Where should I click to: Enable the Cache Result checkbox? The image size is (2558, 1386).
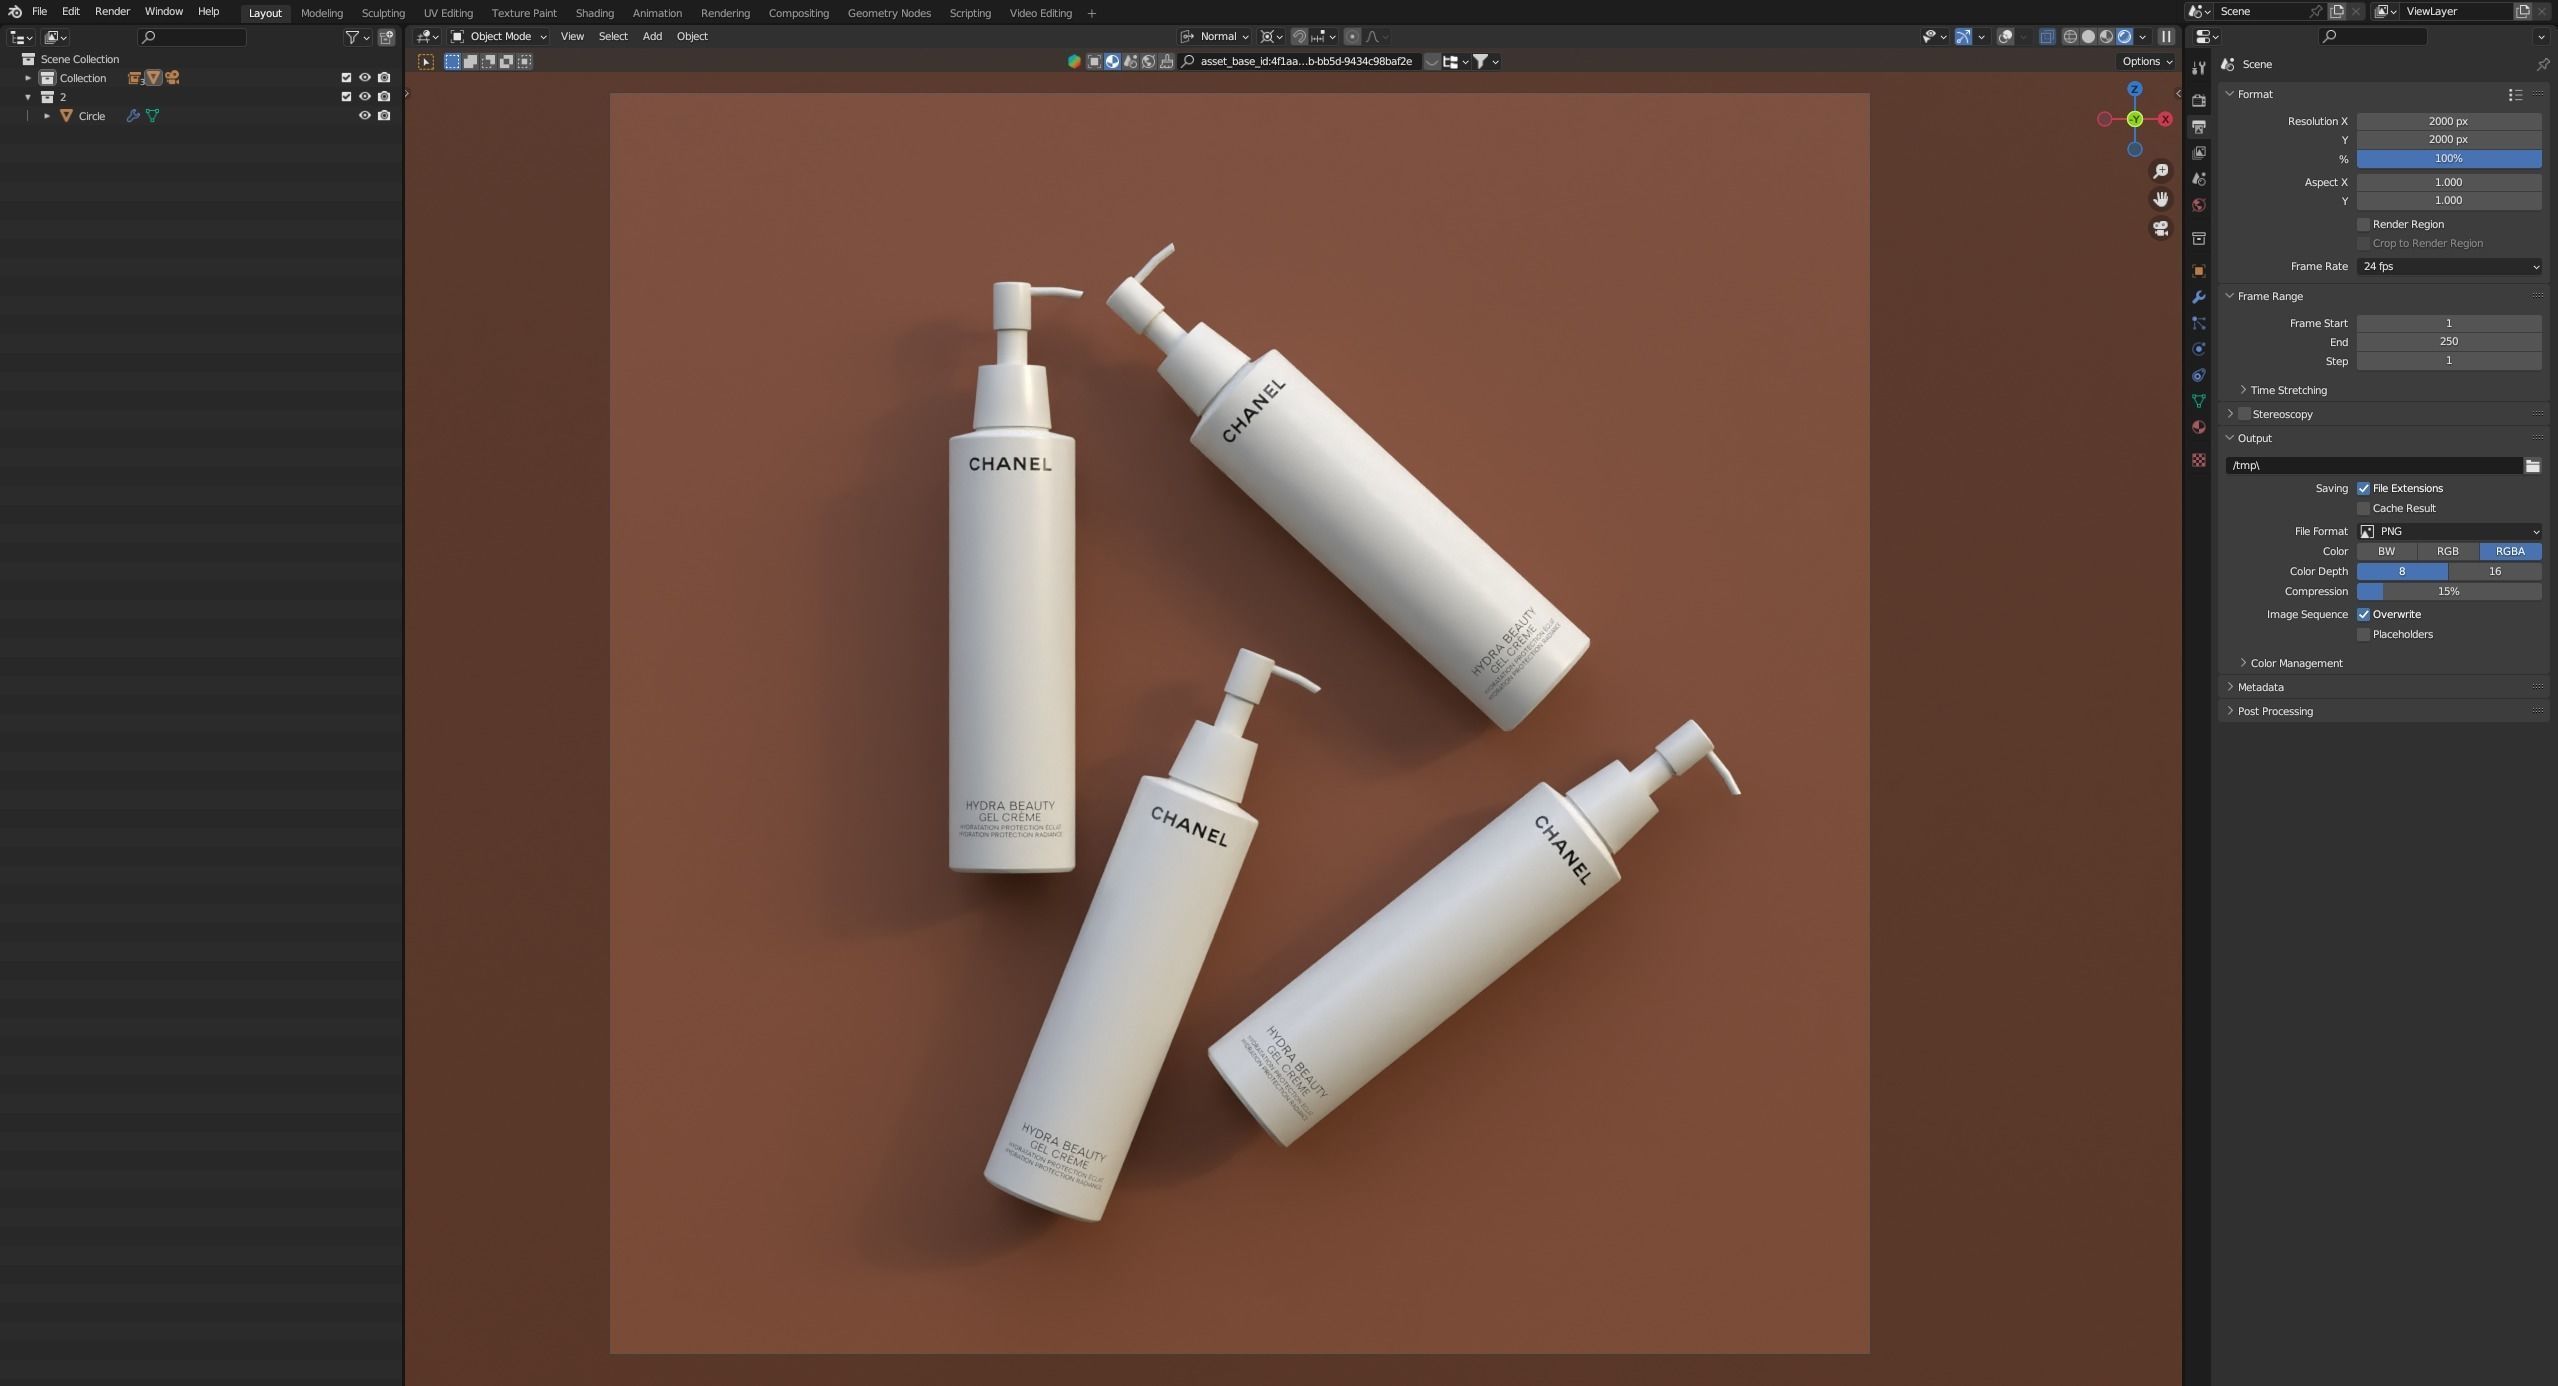click(x=2363, y=508)
